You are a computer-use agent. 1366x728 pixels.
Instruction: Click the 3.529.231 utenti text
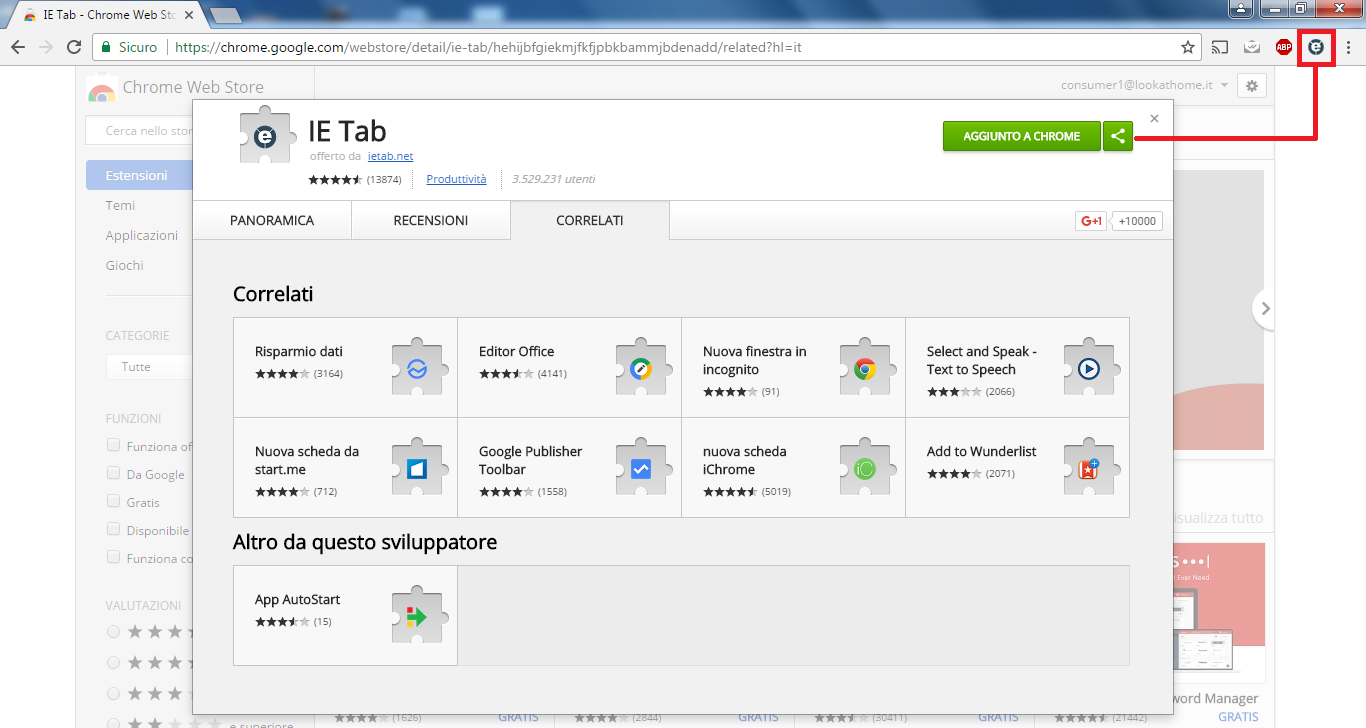pos(553,179)
